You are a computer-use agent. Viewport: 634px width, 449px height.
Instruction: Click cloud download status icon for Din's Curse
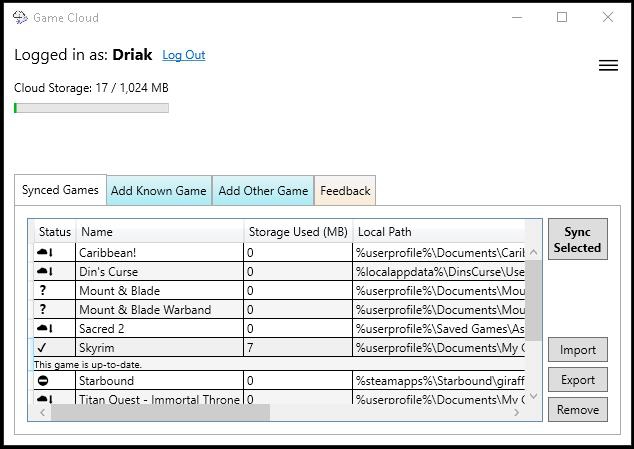(x=45, y=271)
